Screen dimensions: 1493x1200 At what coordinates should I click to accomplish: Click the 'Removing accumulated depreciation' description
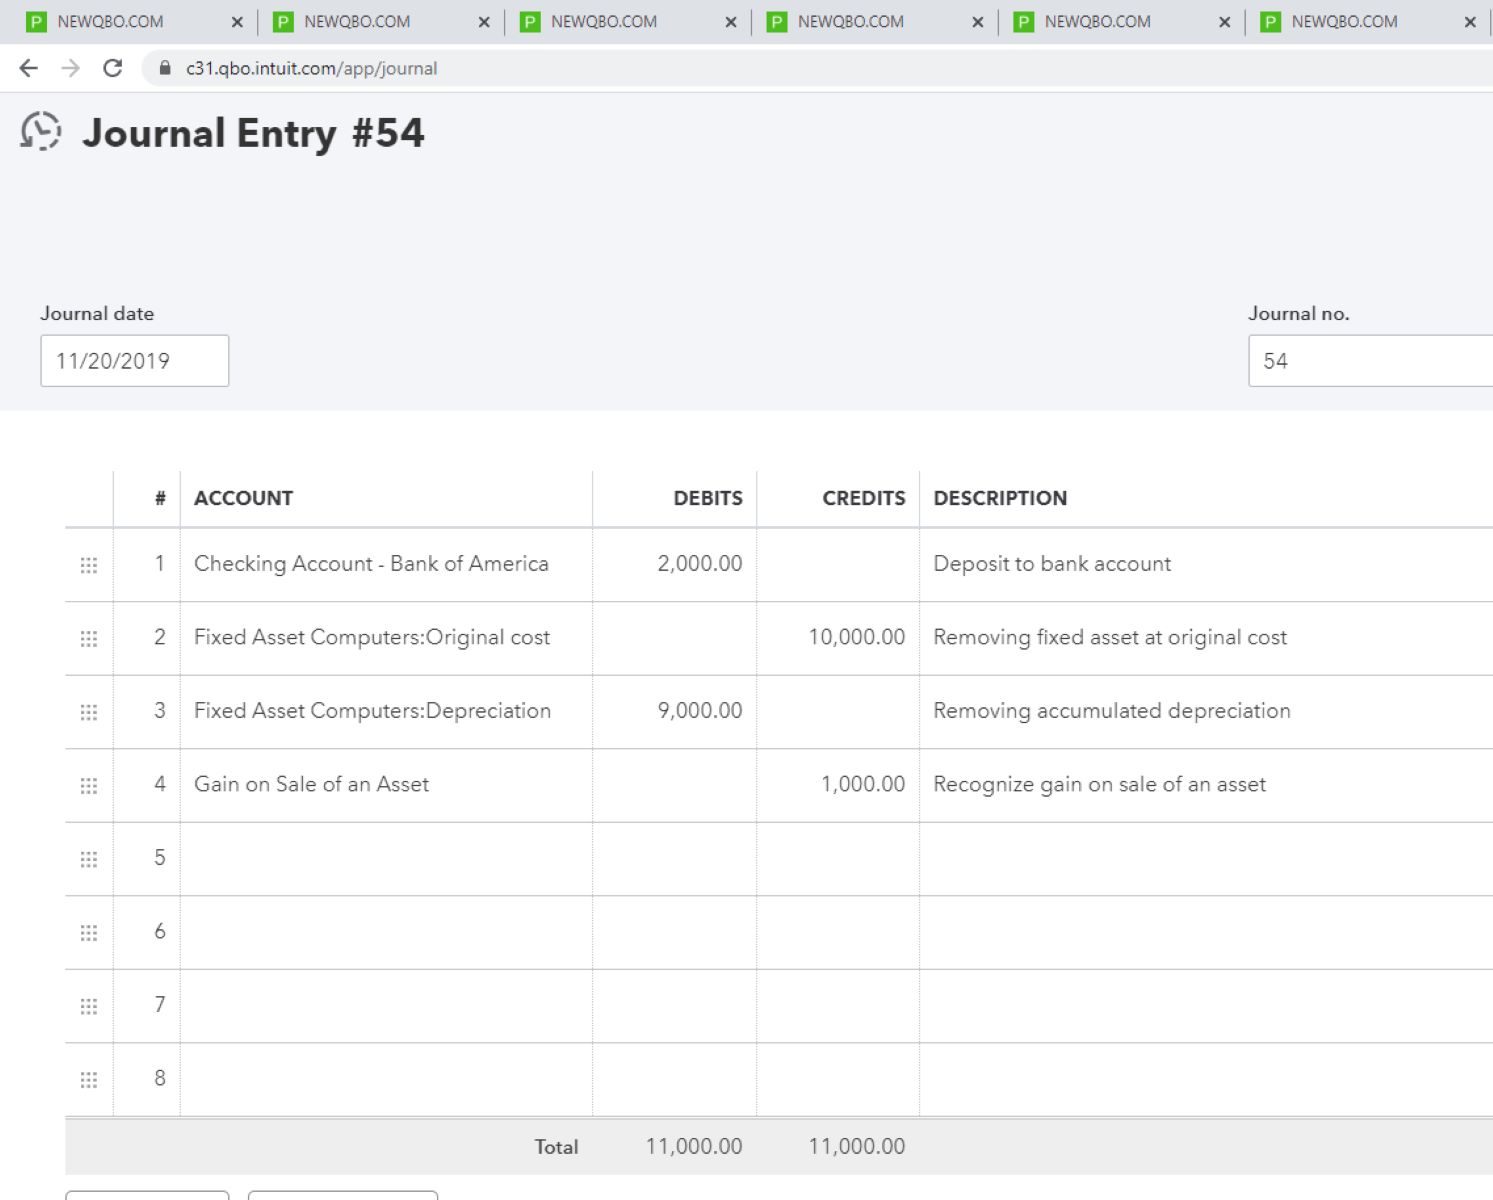click(1111, 711)
